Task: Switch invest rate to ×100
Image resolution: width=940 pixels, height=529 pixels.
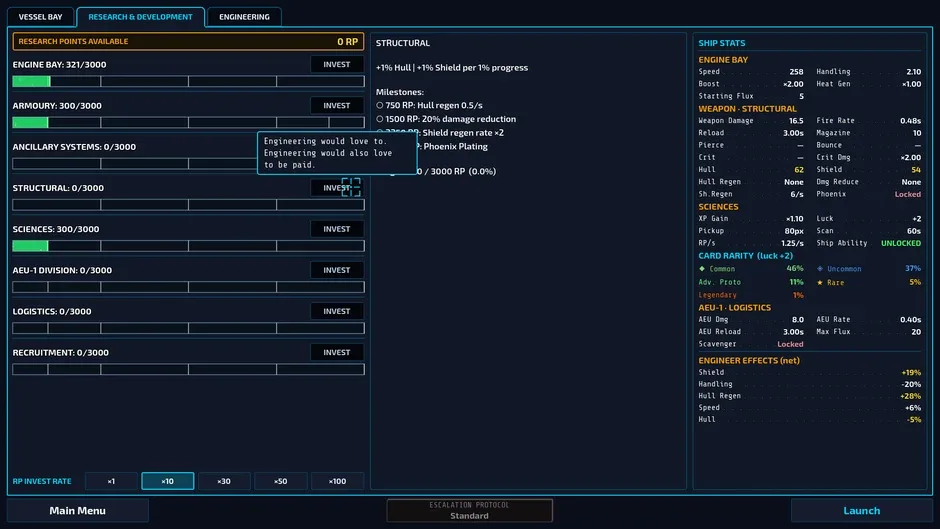Action: coord(338,481)
